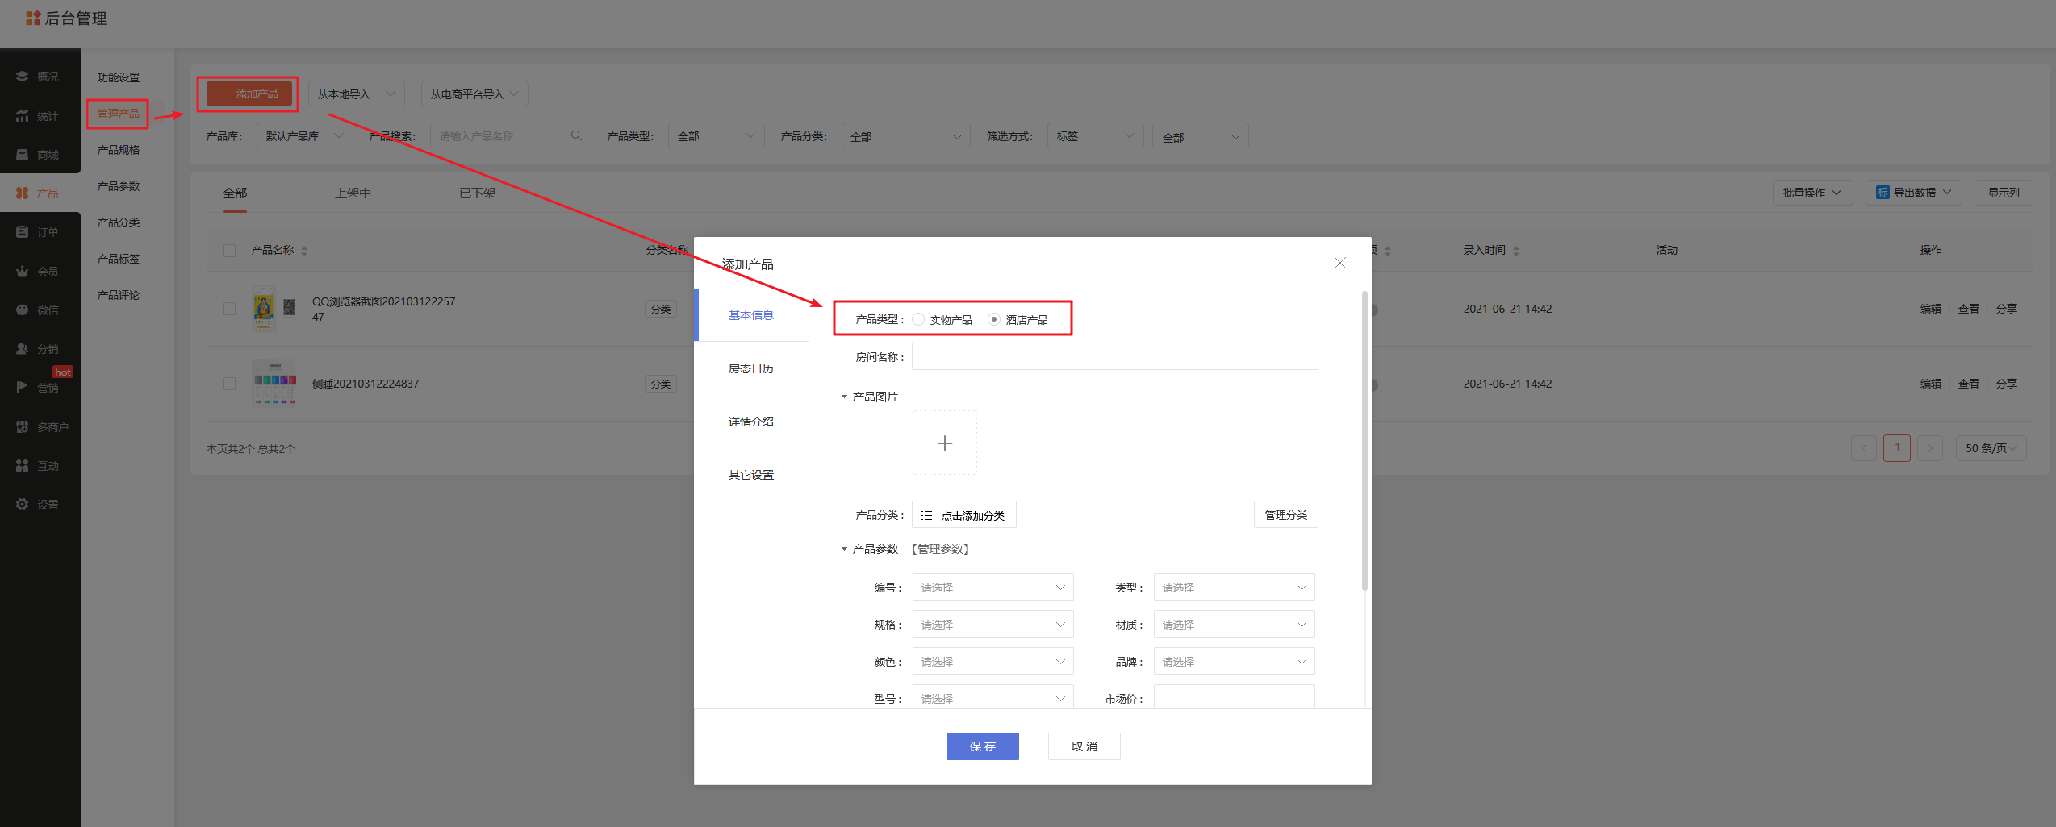The image size is (2056, 827).
Task: Open the 50 条/页 page size dropdown
Action: (x=1991, y=448)
